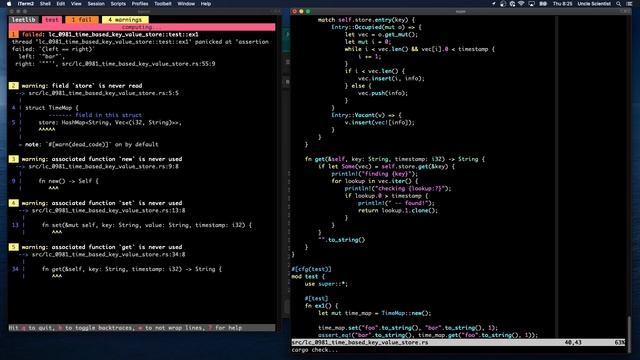Open Spotlight search magnifier icon
This screenshot has width=640, height=360.
(x=619, y=4)
